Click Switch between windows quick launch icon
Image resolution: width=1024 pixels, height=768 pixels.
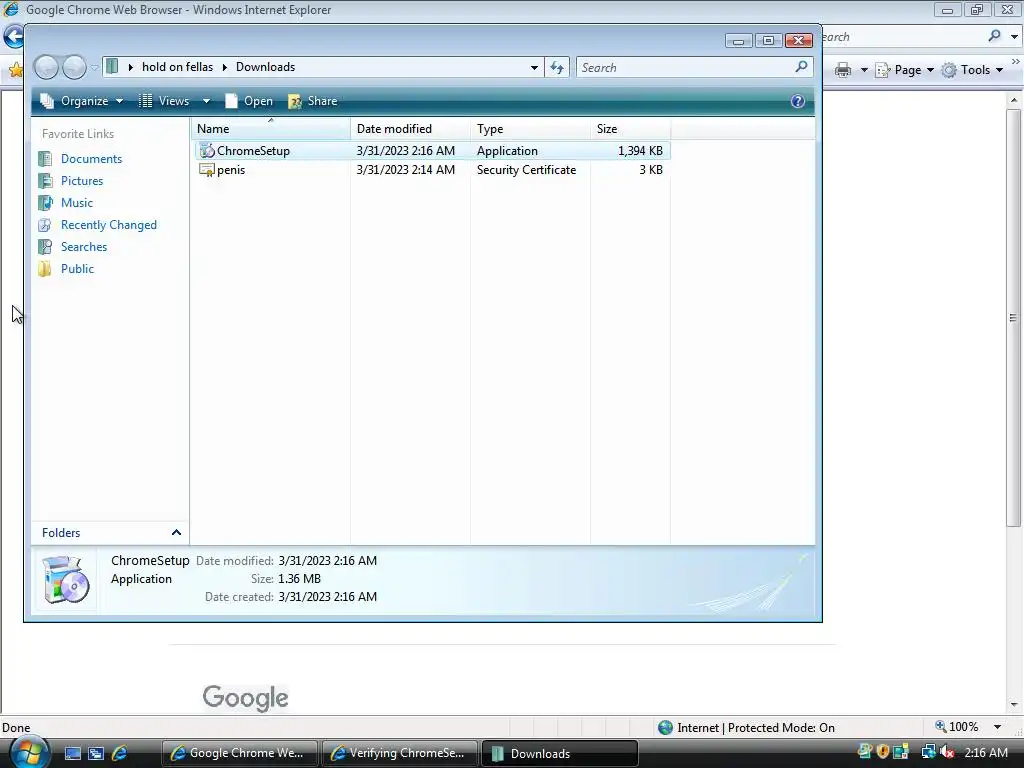coord(96,754)
